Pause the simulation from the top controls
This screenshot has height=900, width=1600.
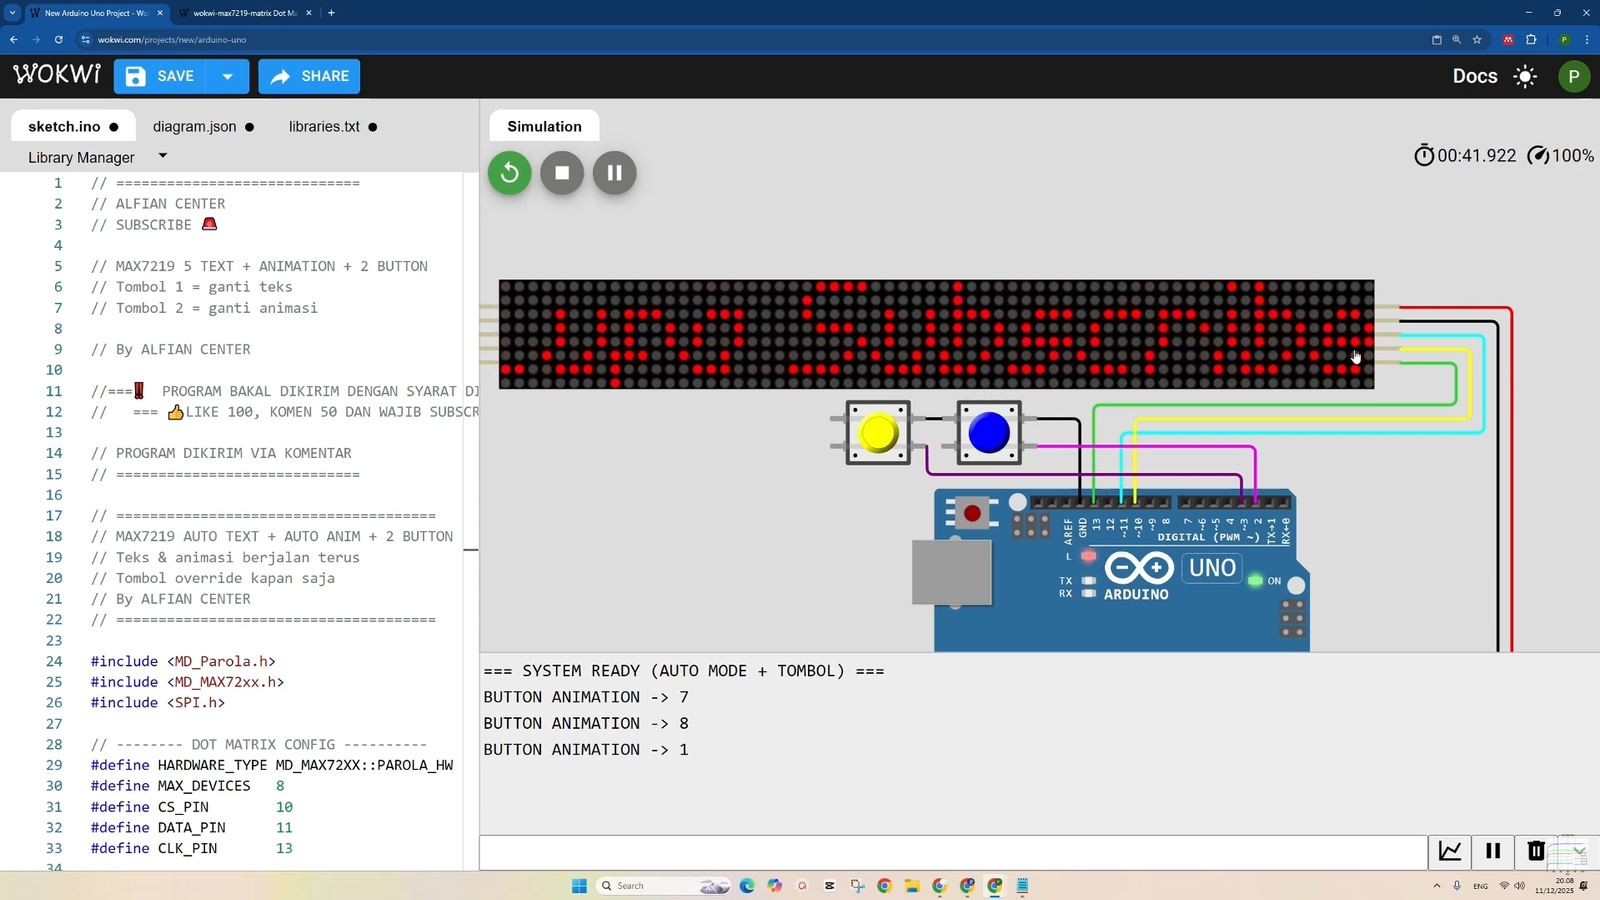(615, 173)
